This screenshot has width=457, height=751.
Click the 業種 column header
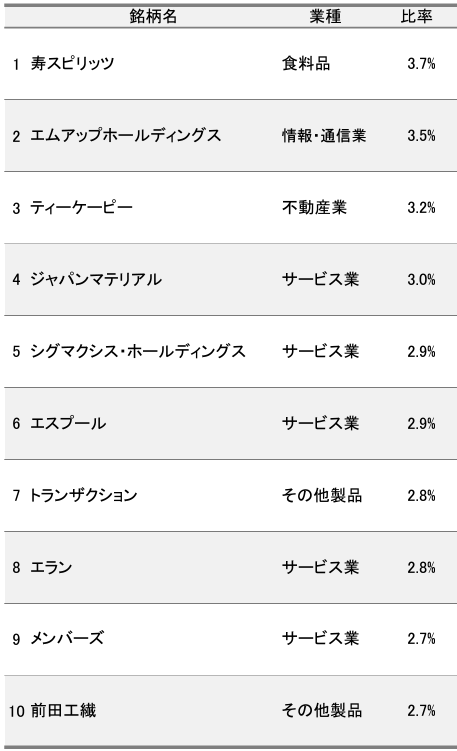325,16
